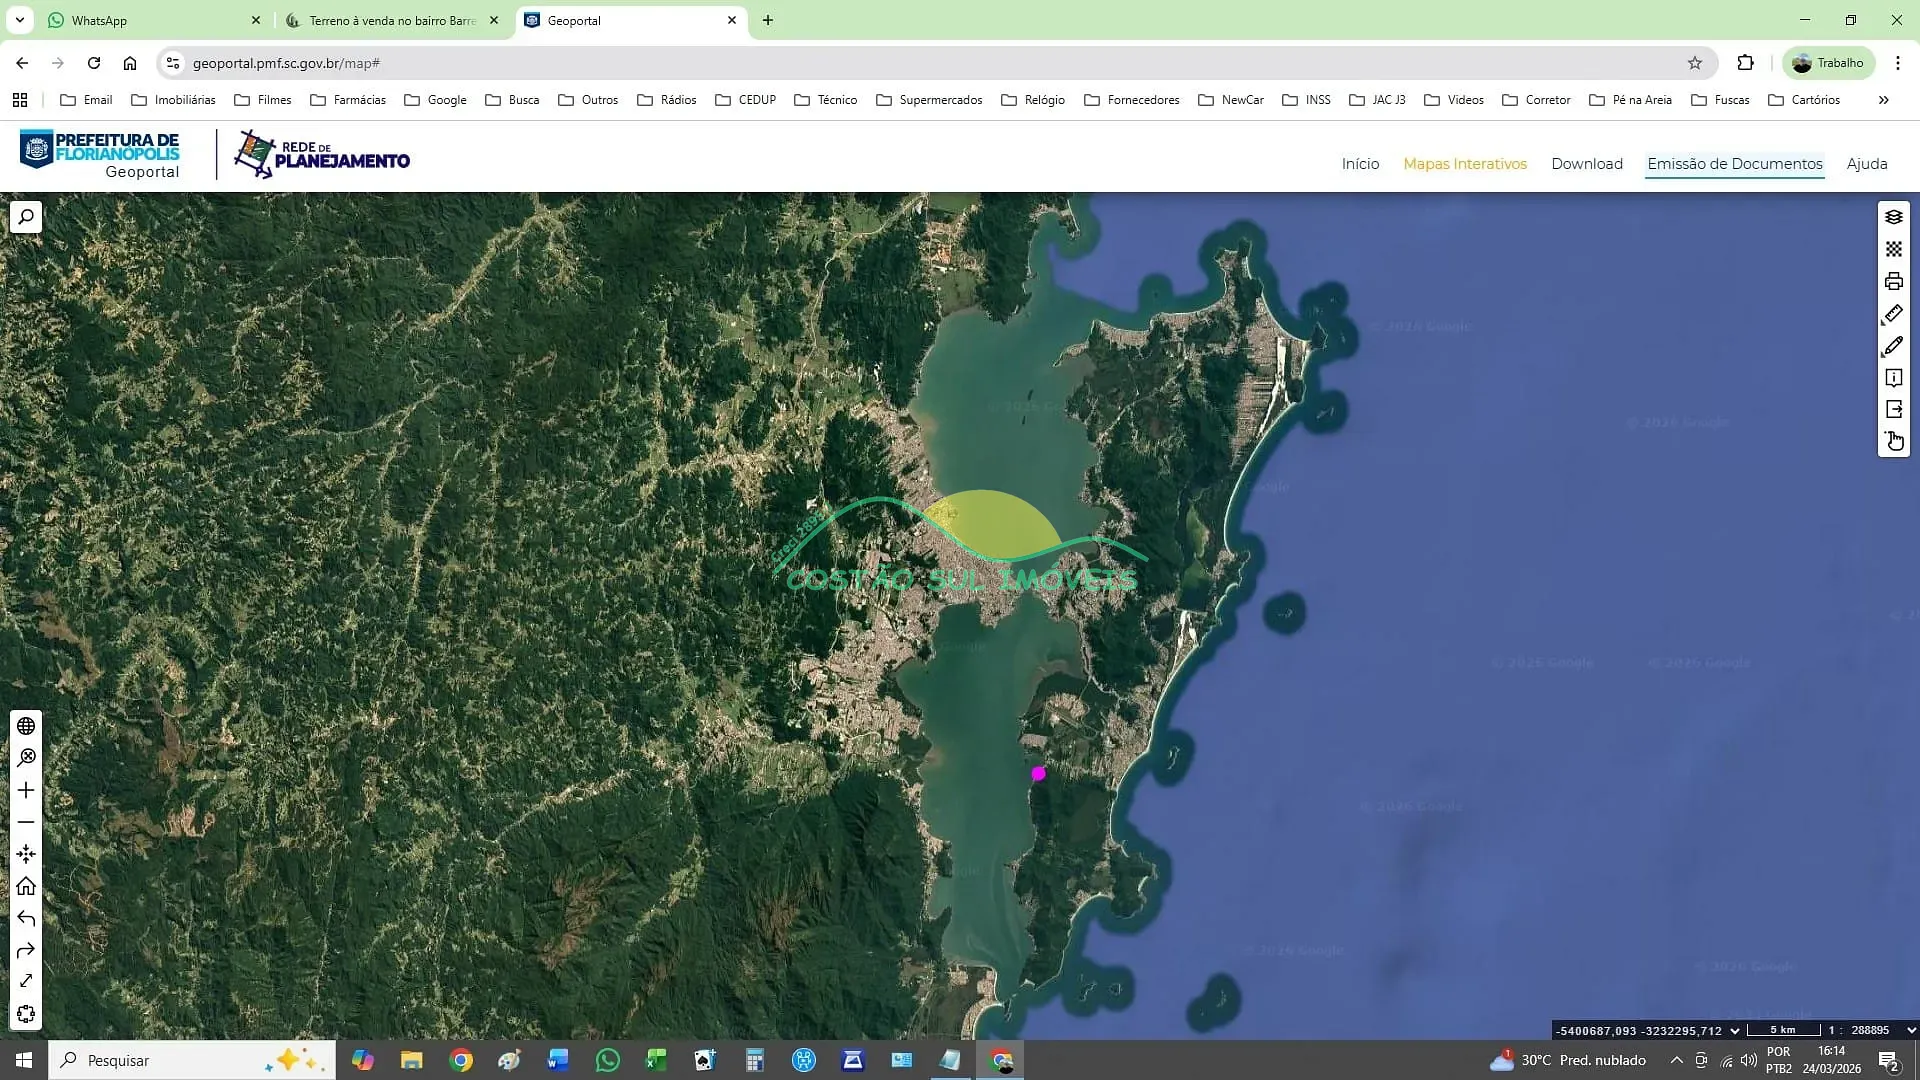Open Emissão de Documentos menu item
This screenshot has width=1920, height=1080.
click(1735, 164)
